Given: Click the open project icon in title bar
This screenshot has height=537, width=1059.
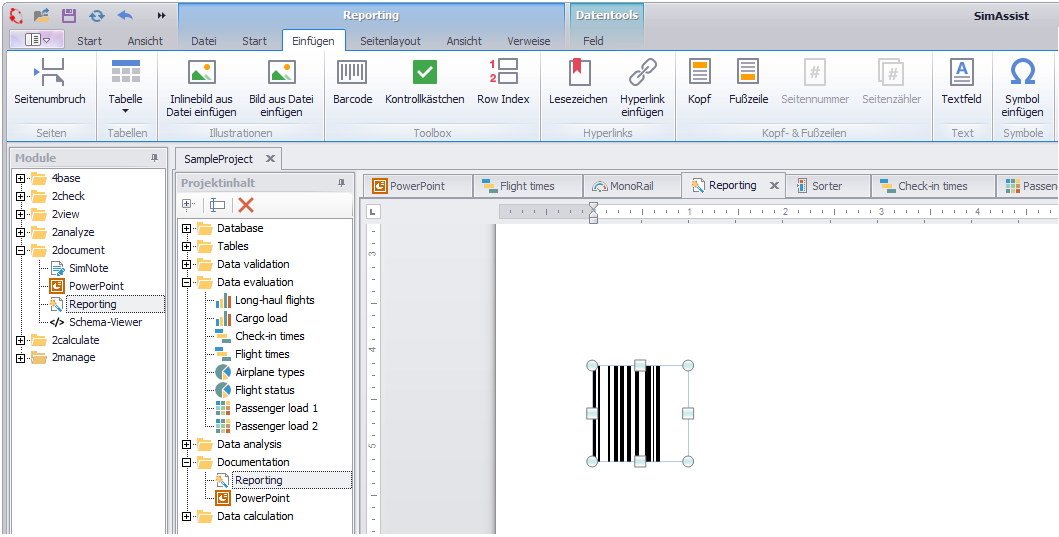Looking at the screenshot, I should pyautogui.click(x=41, y=15).
